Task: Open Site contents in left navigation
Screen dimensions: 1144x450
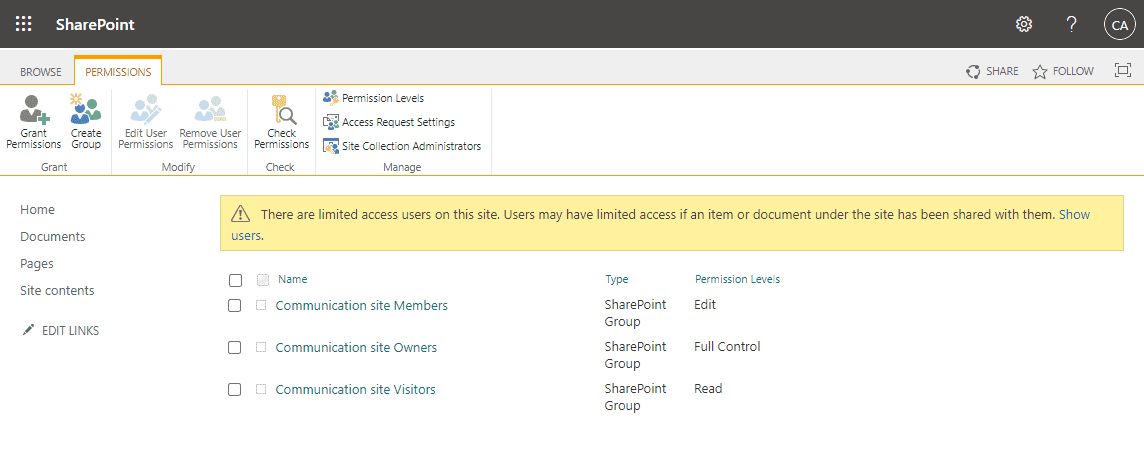Action: click(x=57, y=290)
